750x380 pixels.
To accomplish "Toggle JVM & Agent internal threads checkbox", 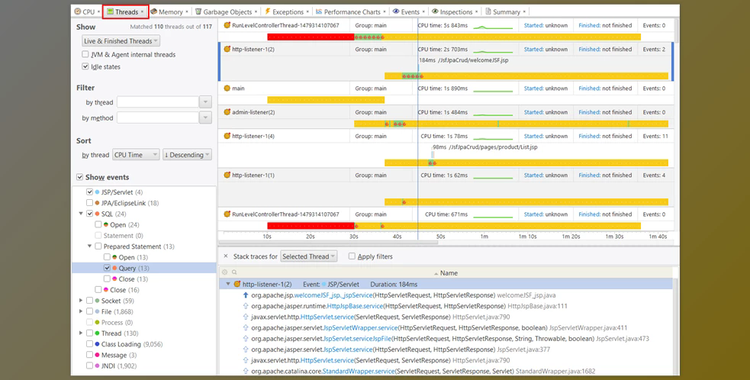I will 85,55.
